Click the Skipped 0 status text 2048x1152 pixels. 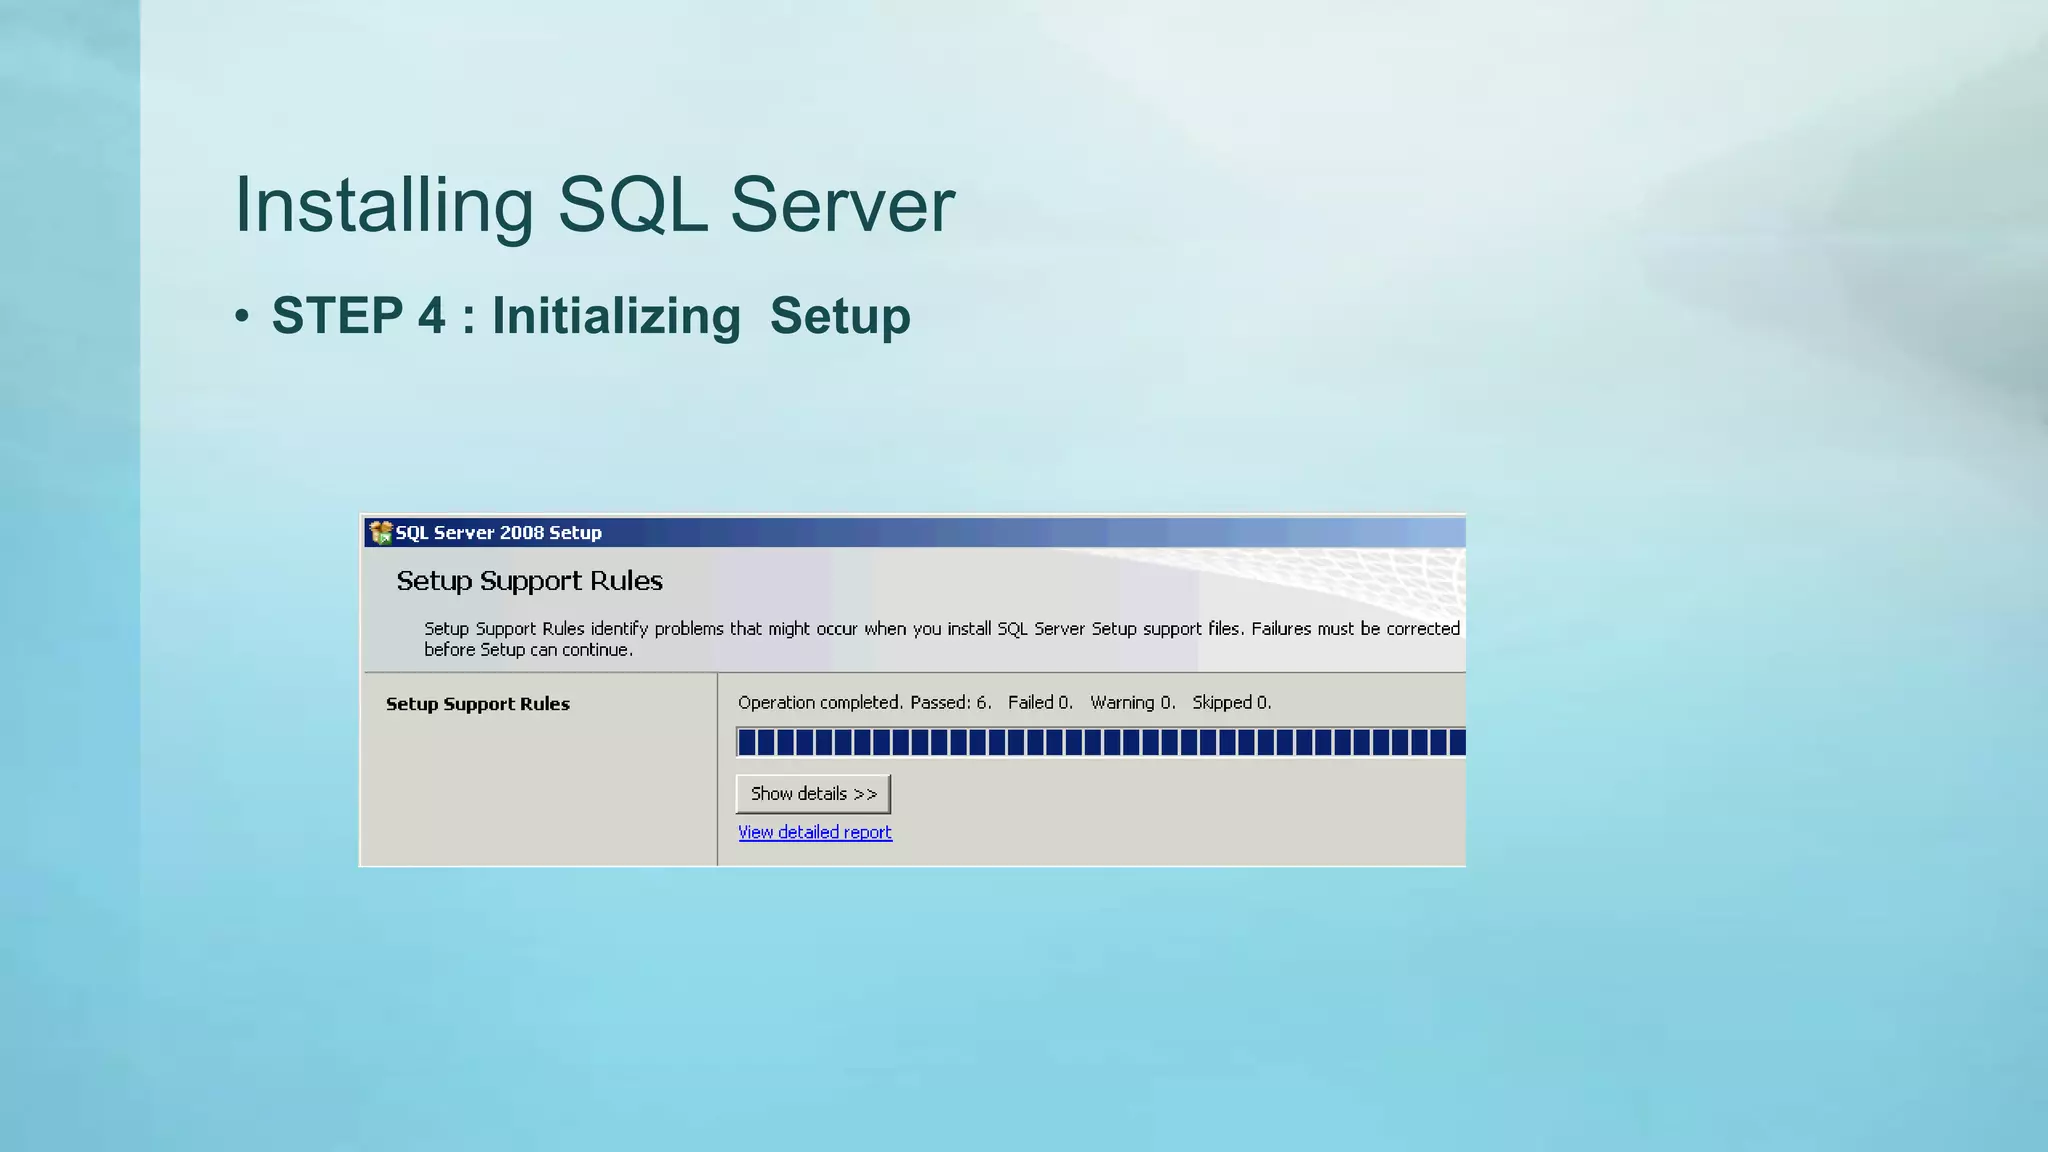[x=1232, y=703]
